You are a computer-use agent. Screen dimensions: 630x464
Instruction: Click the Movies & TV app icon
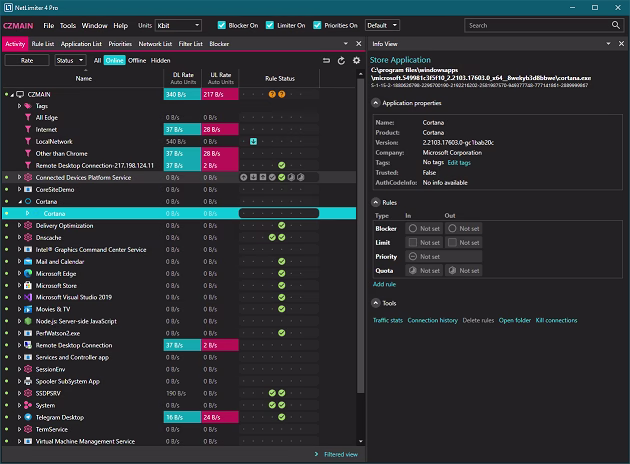(x=28, y=309)
